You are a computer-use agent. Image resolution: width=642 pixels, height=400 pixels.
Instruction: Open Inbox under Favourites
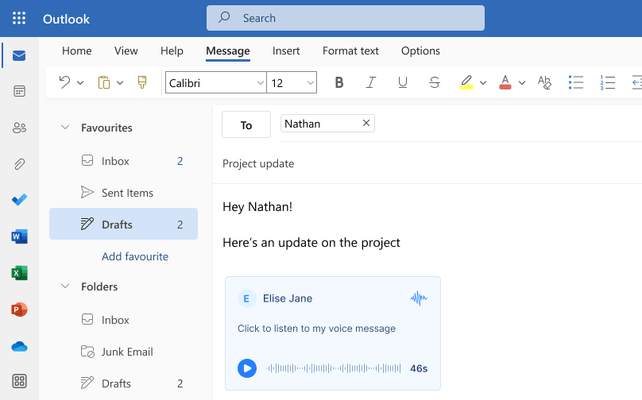click(123, 161)
